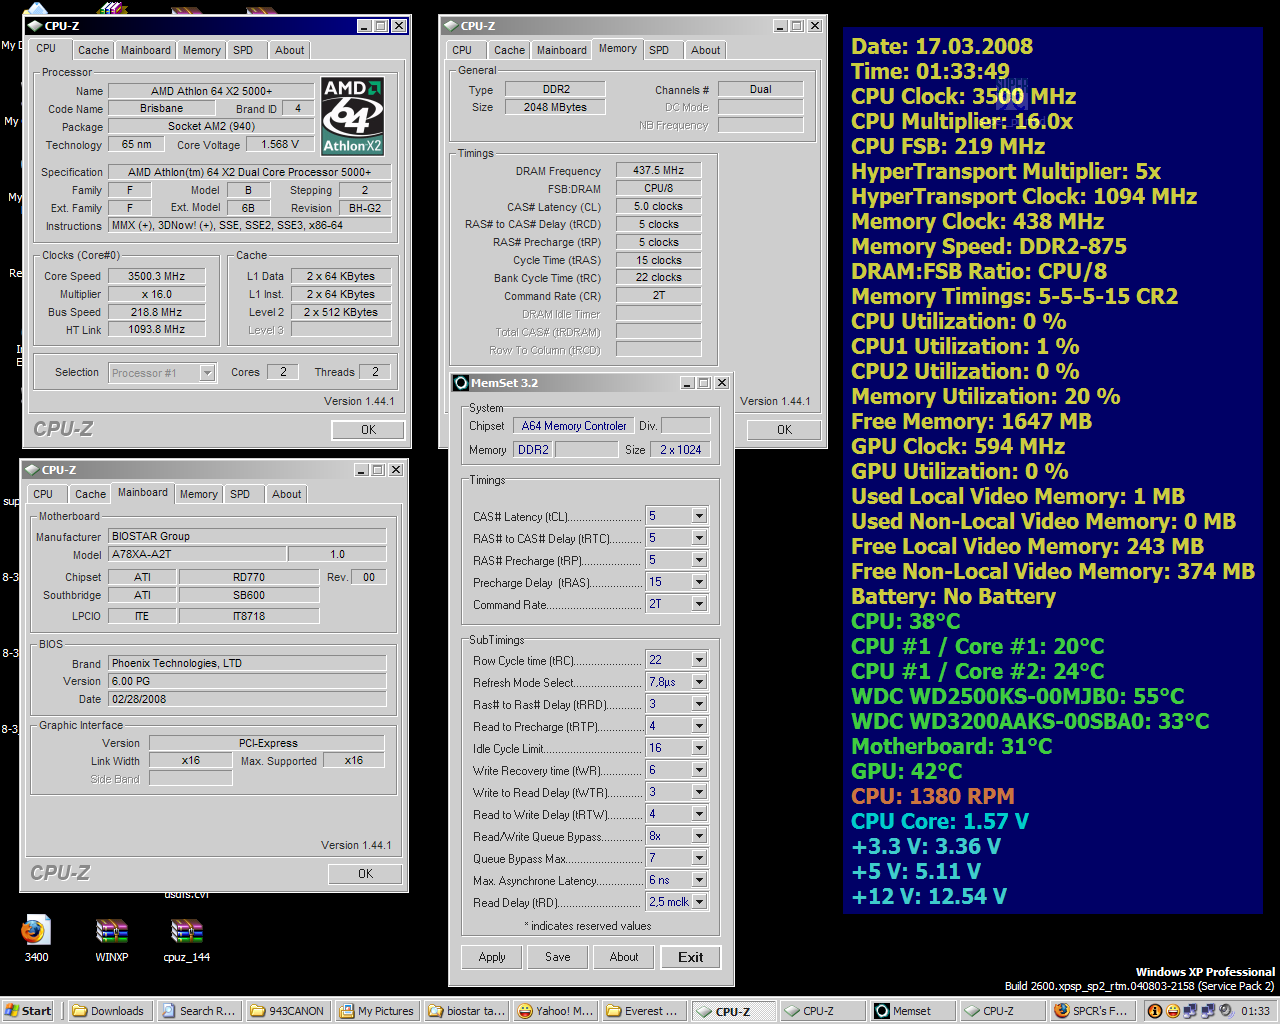Open Read/Write Queue Bypass dropdown
1280x1024 pixels.
coord(699,836)
